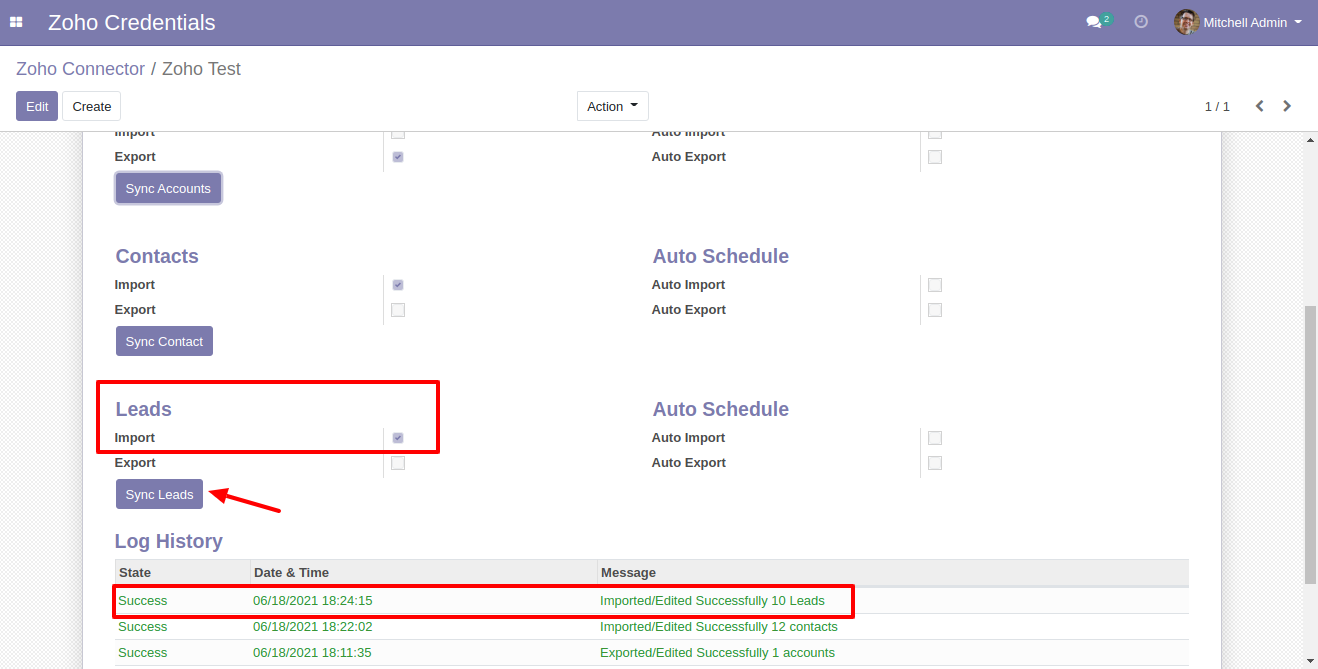
Task: Open Zoho Connector breadcrumb link
Action: [x=81, y=69]
